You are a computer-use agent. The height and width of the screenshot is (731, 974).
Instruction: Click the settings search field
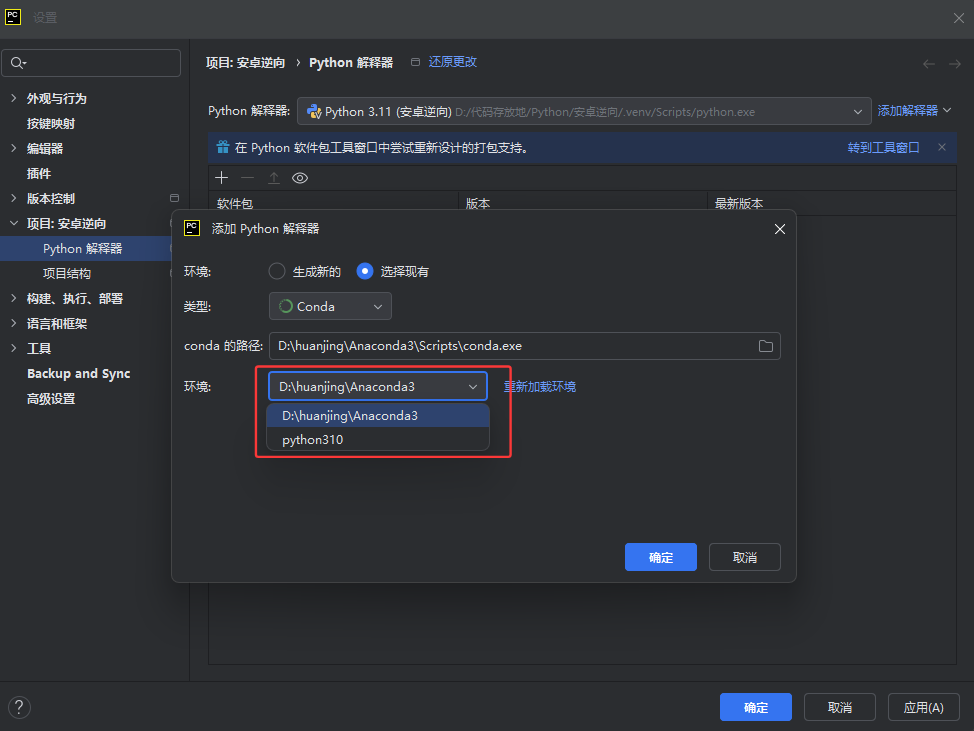[x=91, y=63]
